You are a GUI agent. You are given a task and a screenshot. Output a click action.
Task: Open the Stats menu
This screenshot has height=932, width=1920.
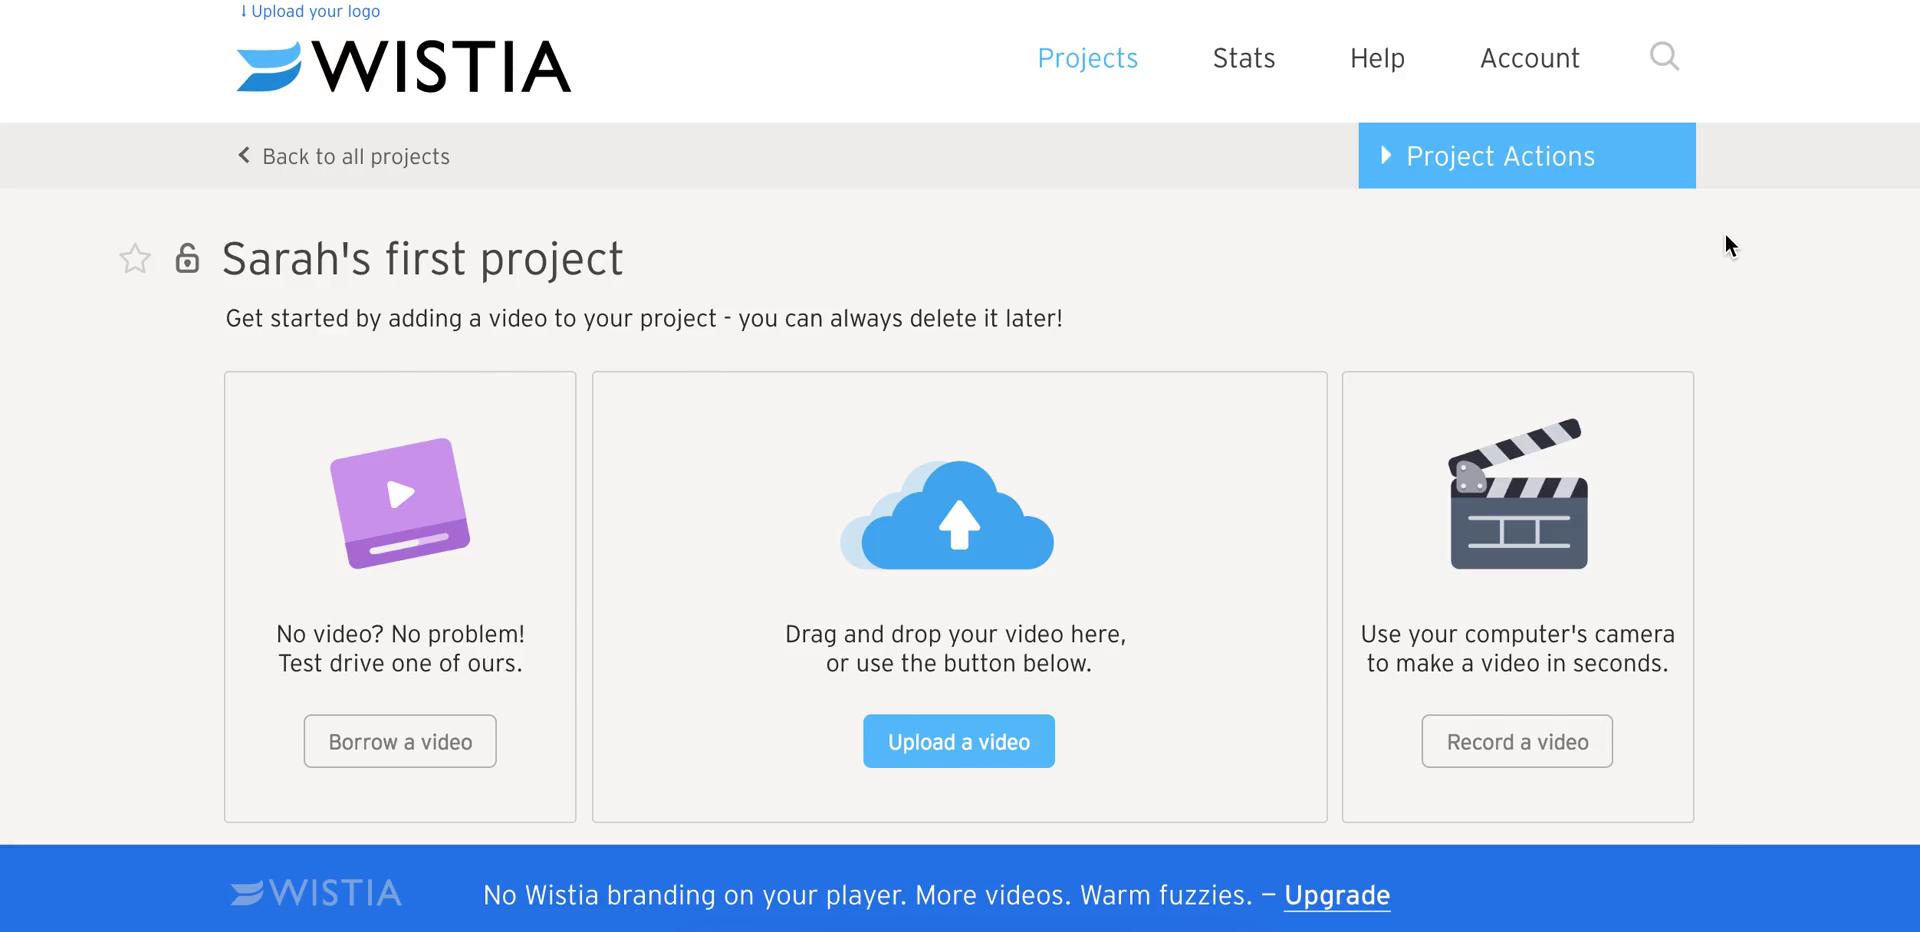[1243, 58]
